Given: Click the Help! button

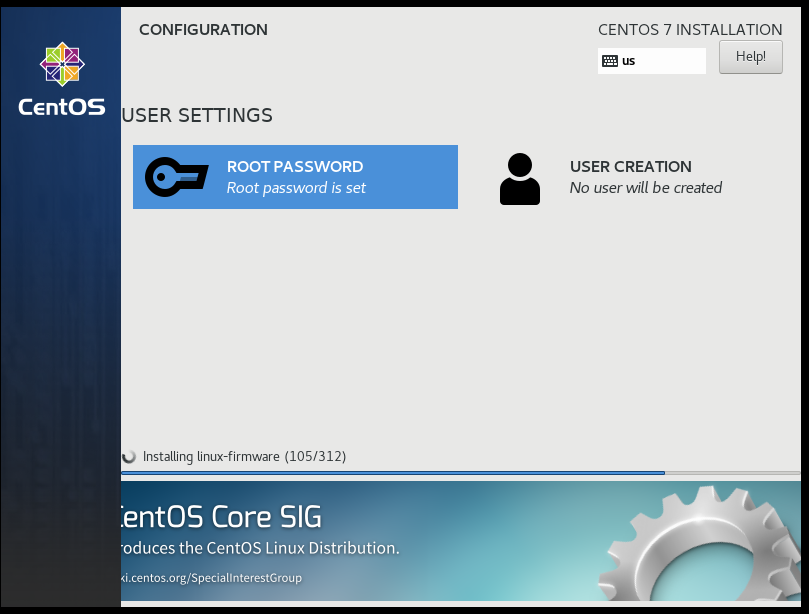Looking at the screenshot, I should pyautogui.click(x=750, y=56).
